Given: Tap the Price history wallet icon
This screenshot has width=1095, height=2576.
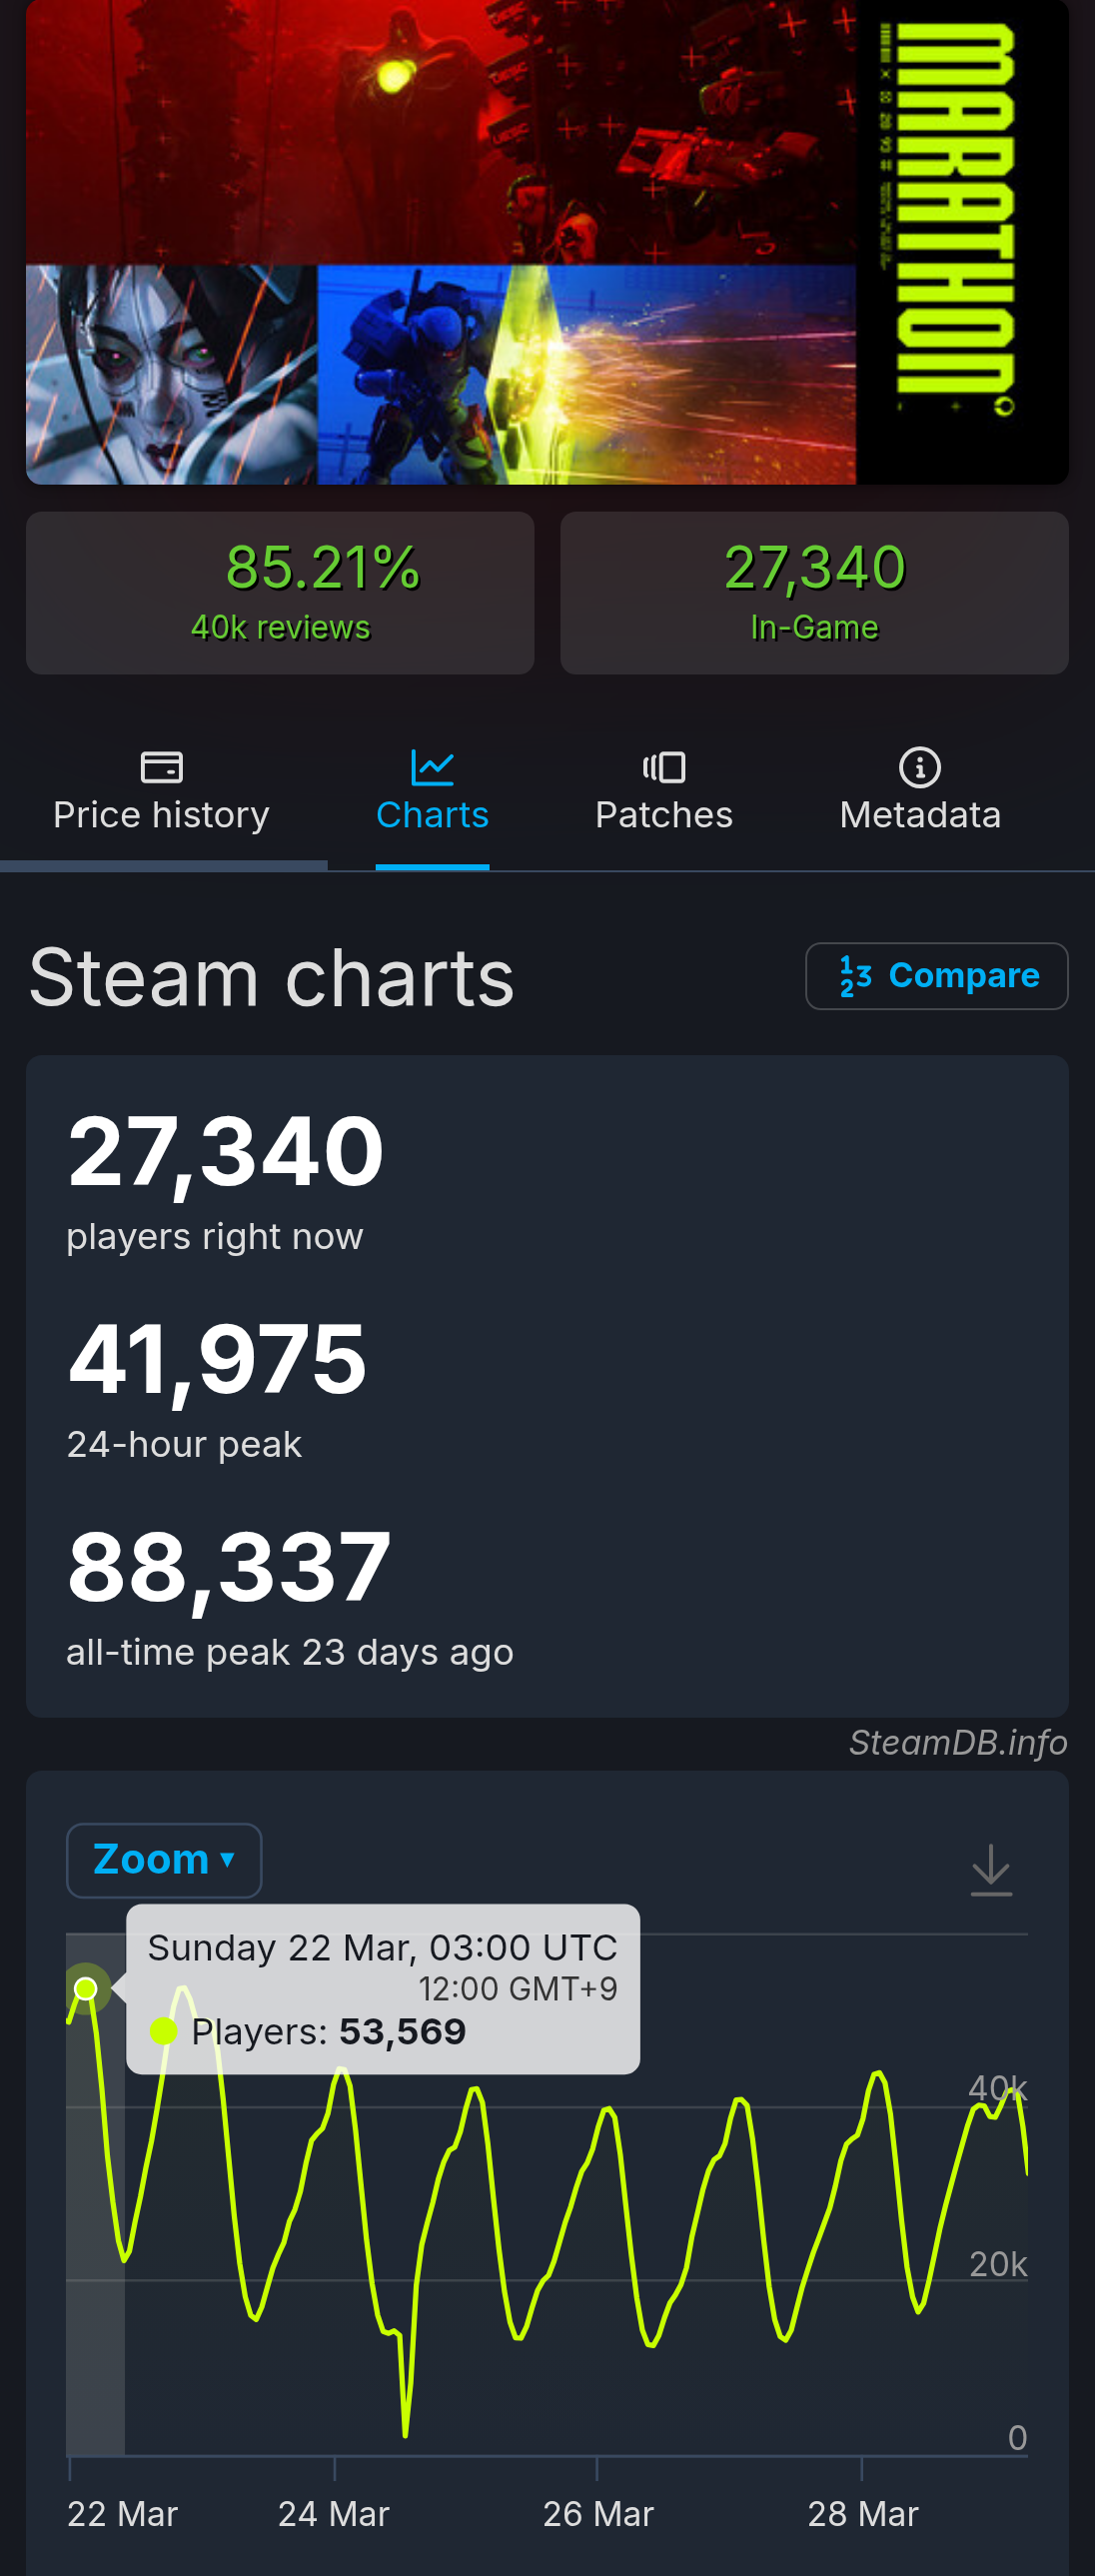Looking at the screenshot, I should [161, 767].
